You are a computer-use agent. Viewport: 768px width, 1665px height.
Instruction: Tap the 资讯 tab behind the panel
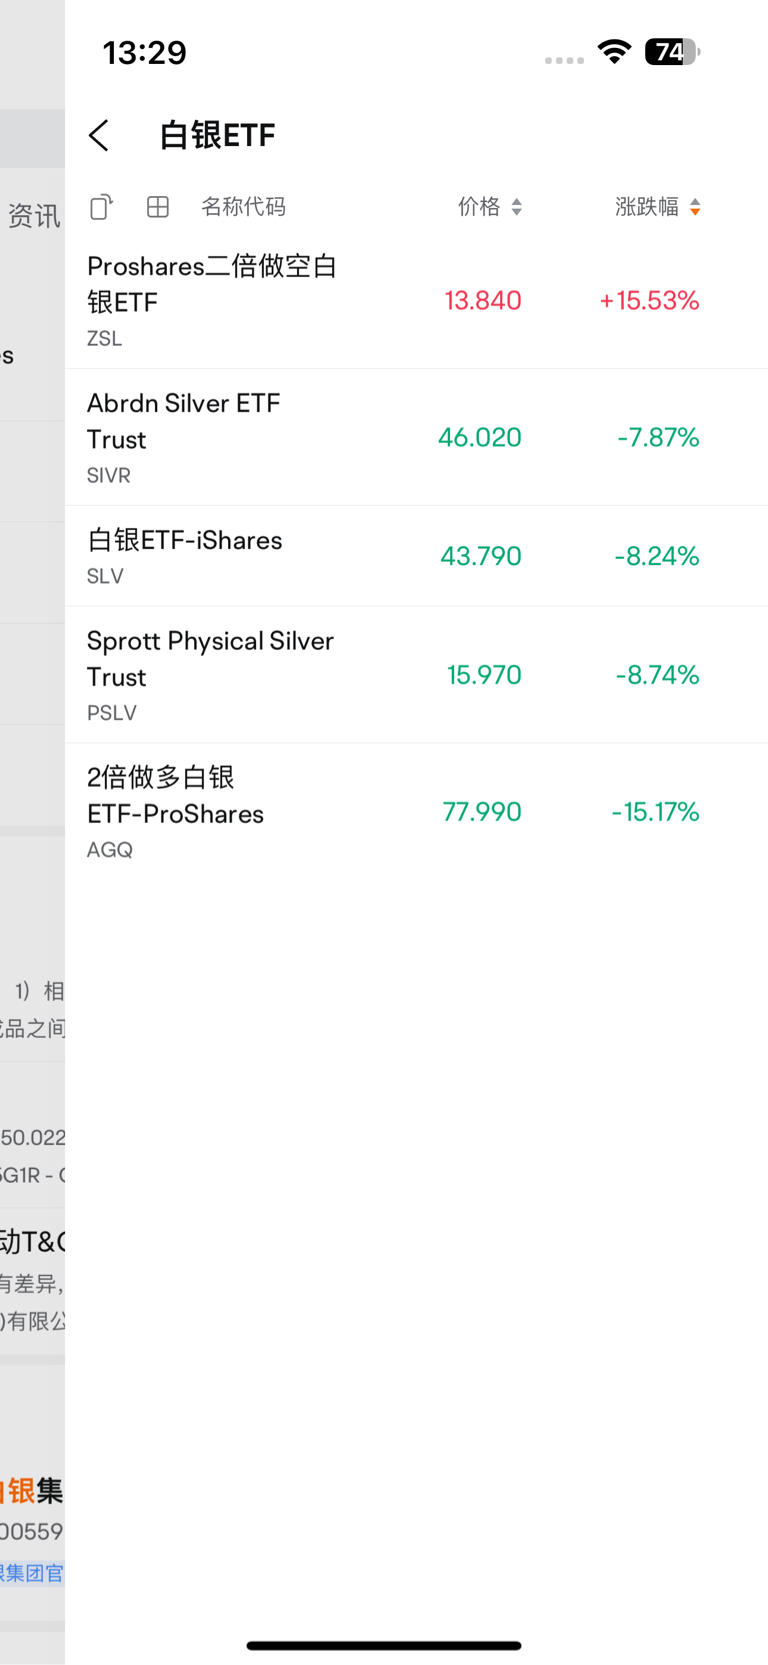pyautogui.click(x=34, y=216)
